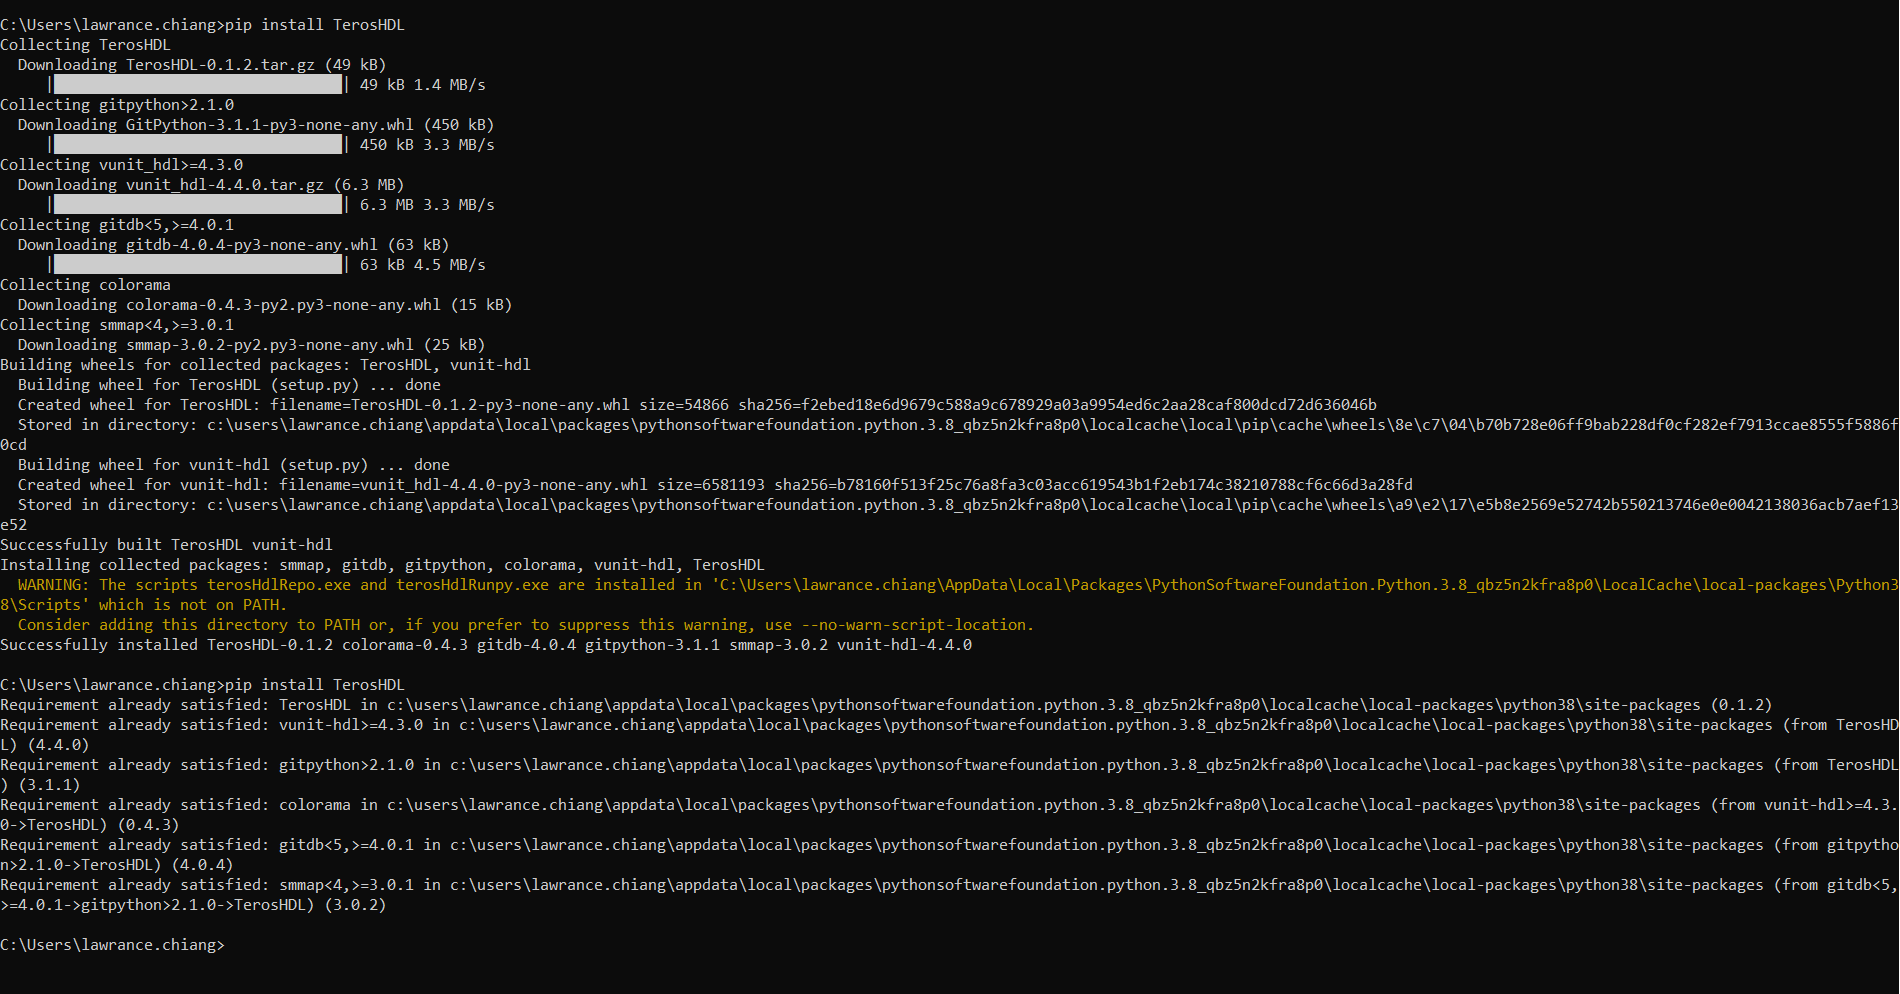Image resolution: width=1900 pixels, height=994 pixels.
Task: Click 'filename=TerosHDL-0.1.2-py3-none-any.whl' in Created wheel line
Action: click(x=450, y=405)
